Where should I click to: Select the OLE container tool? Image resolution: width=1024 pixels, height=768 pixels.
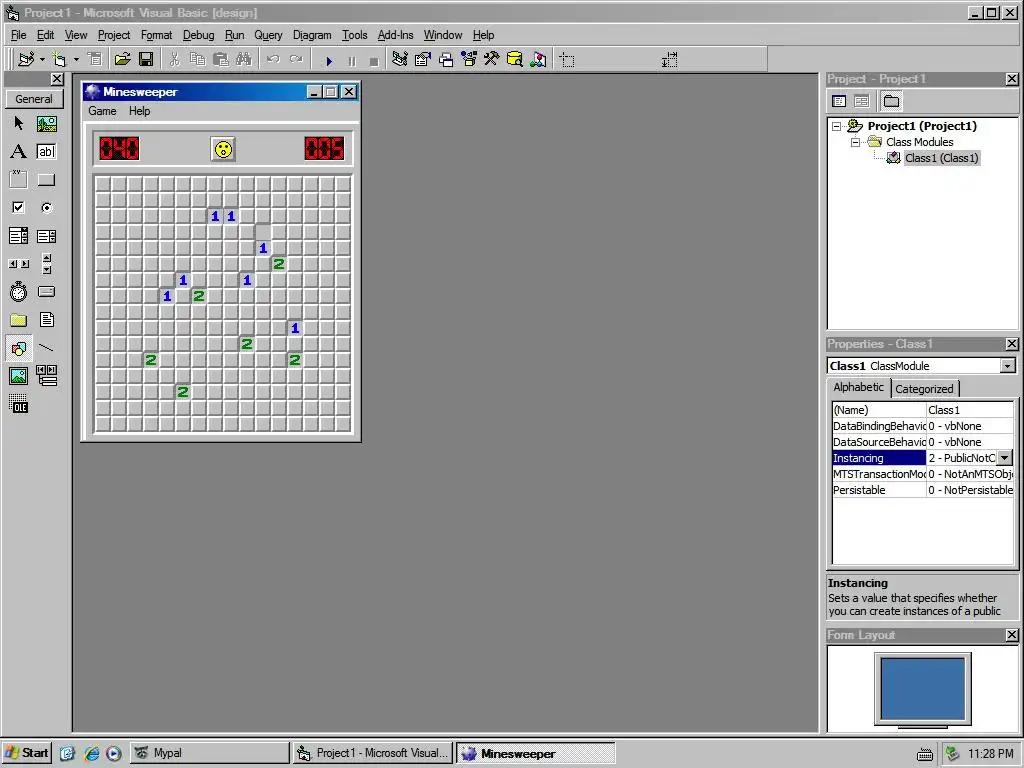pos(18,404)
